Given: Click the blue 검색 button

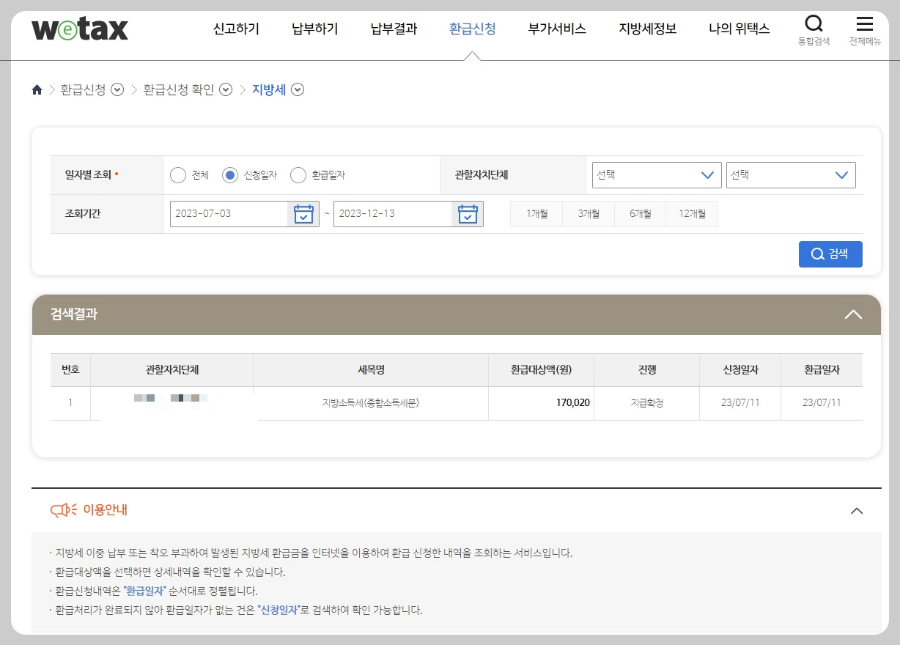Looking at the screenshot, I should (830, 254).
